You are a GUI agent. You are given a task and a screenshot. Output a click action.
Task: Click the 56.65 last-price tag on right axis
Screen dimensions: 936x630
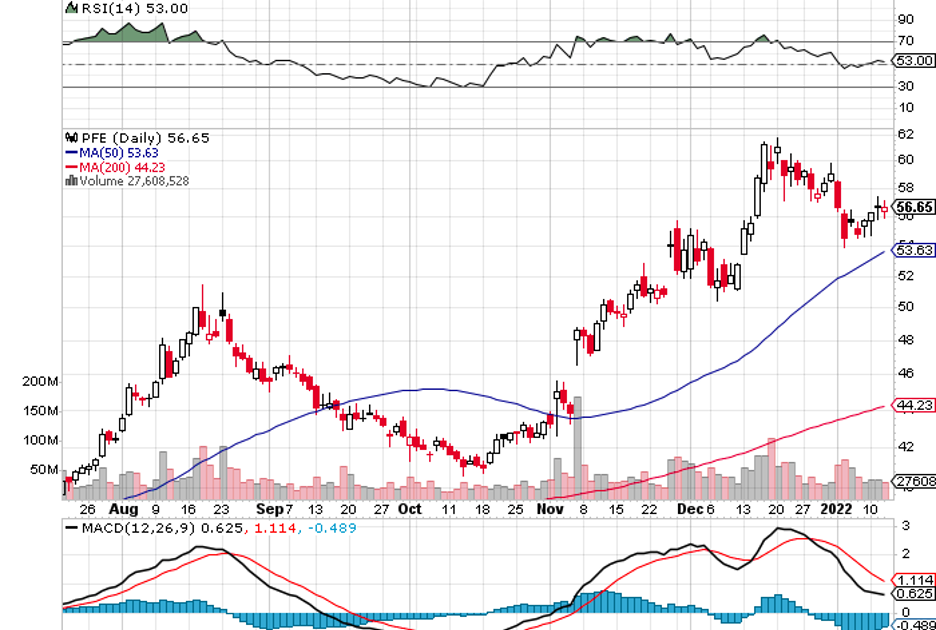tap(914, 207)
